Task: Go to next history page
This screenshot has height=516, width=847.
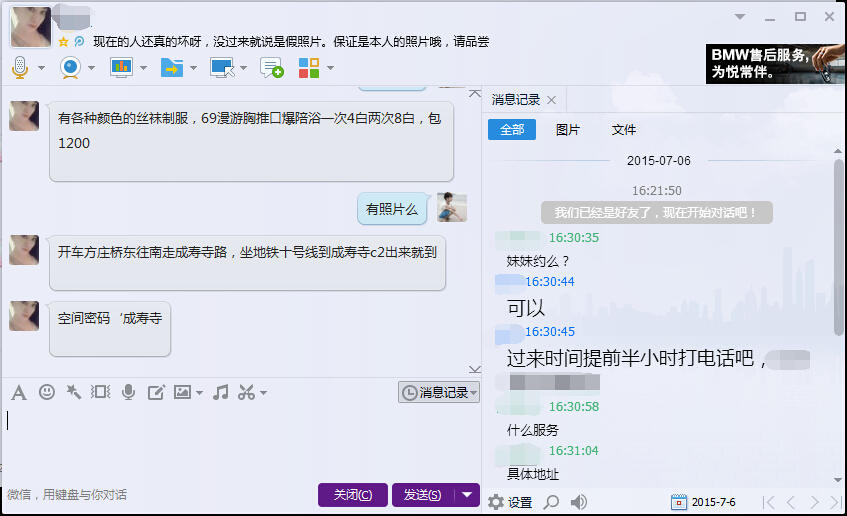Action: click(814, 502)
